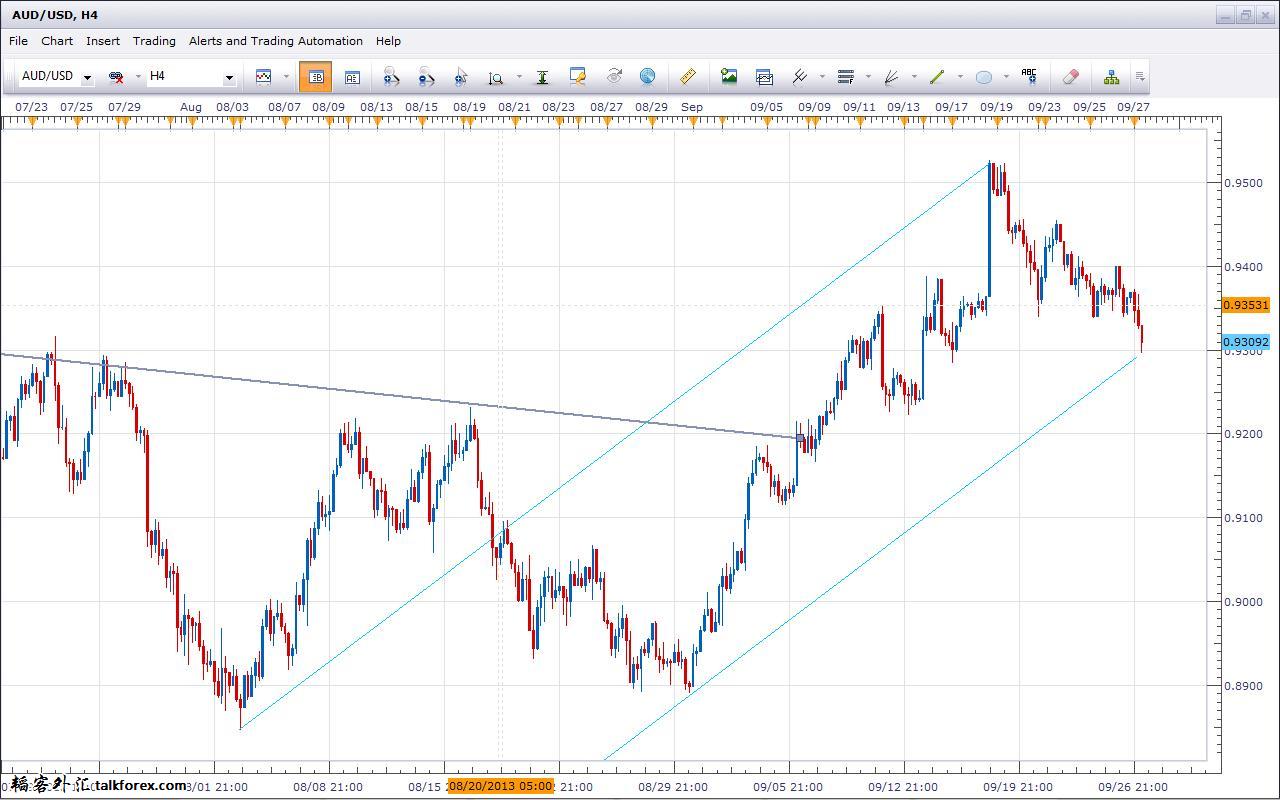Click the blue 0.93092 price label
This screenshot has width=1280, height=800.
click(x=1246, y=342)
